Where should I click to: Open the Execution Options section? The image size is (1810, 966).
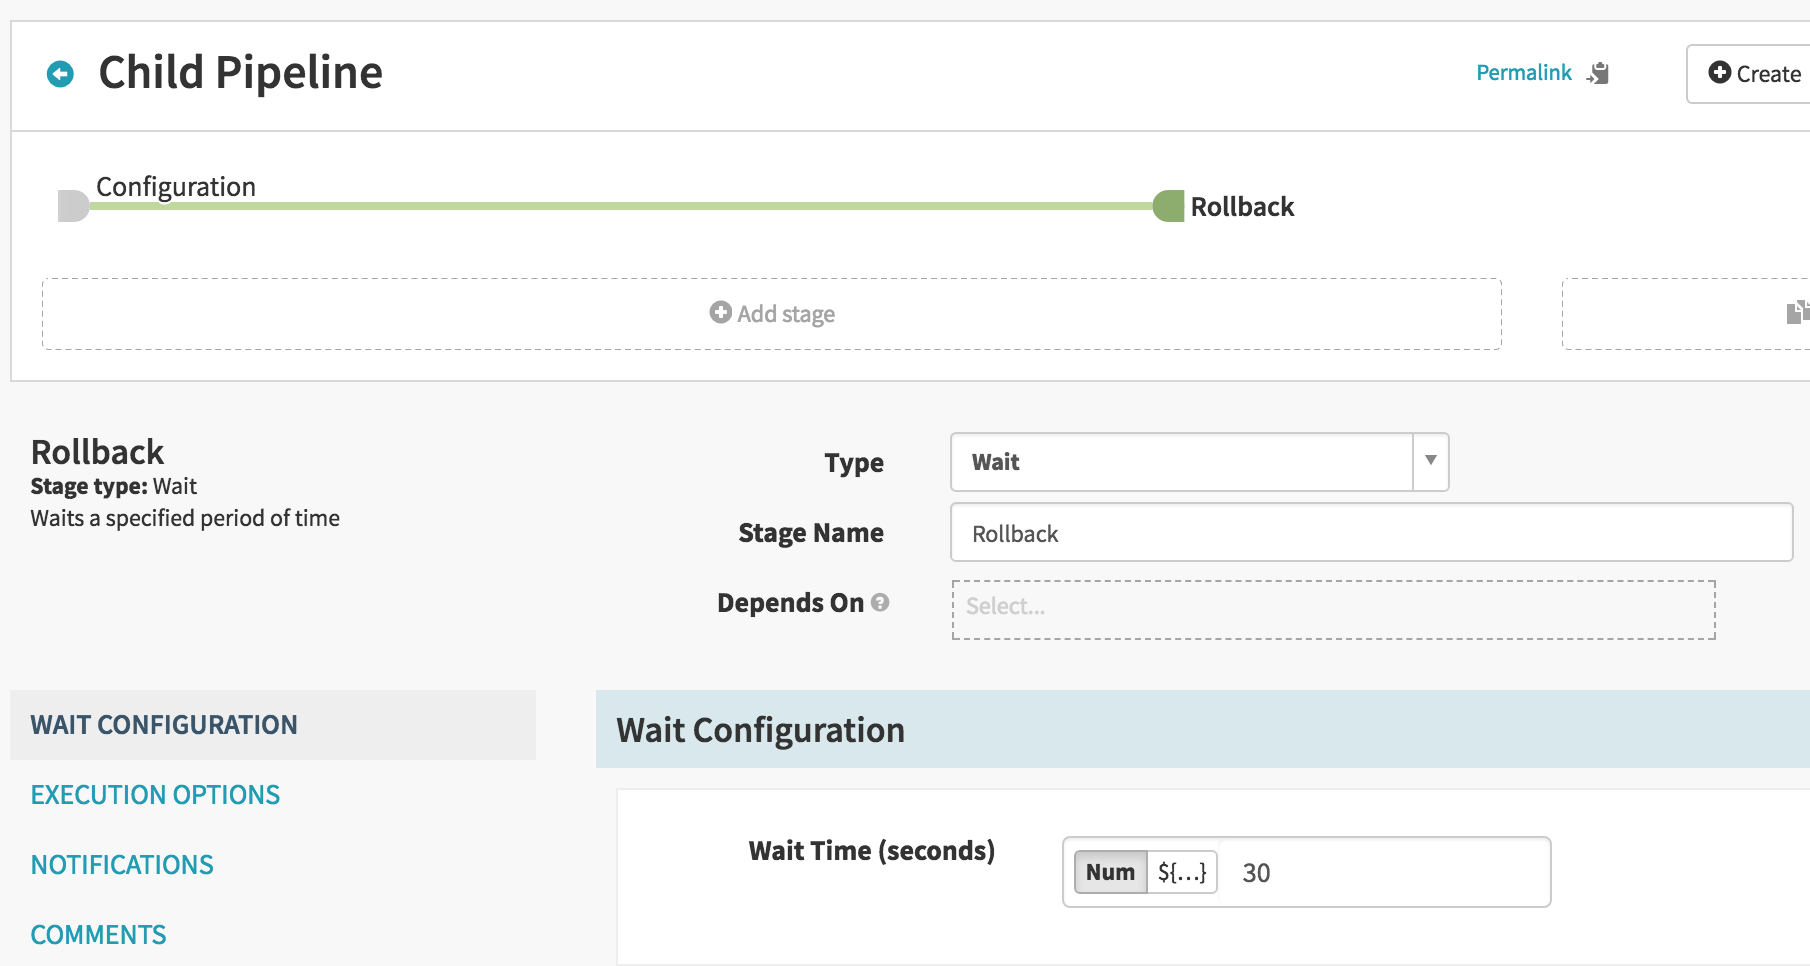[155, 795]
